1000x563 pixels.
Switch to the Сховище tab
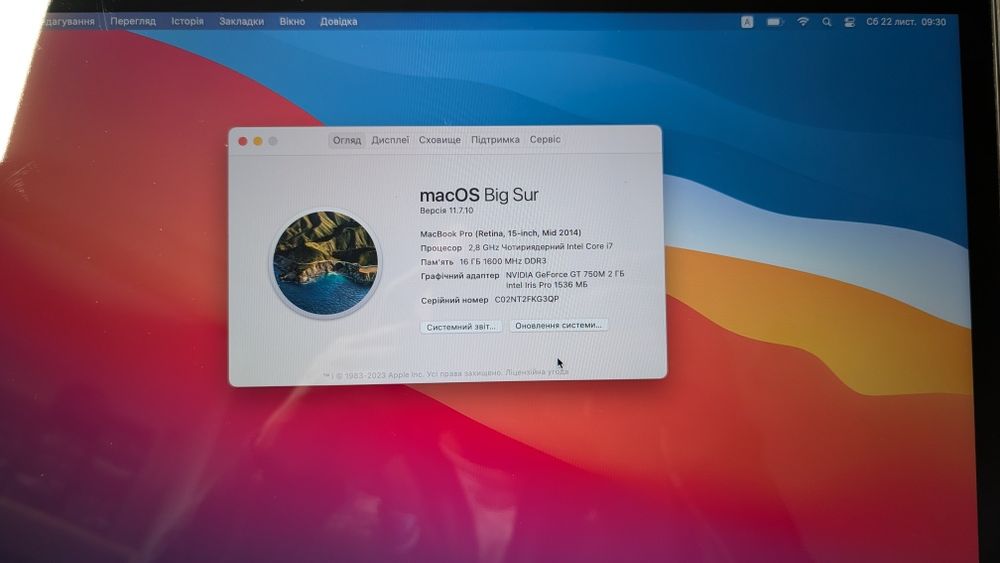point(439,139)
